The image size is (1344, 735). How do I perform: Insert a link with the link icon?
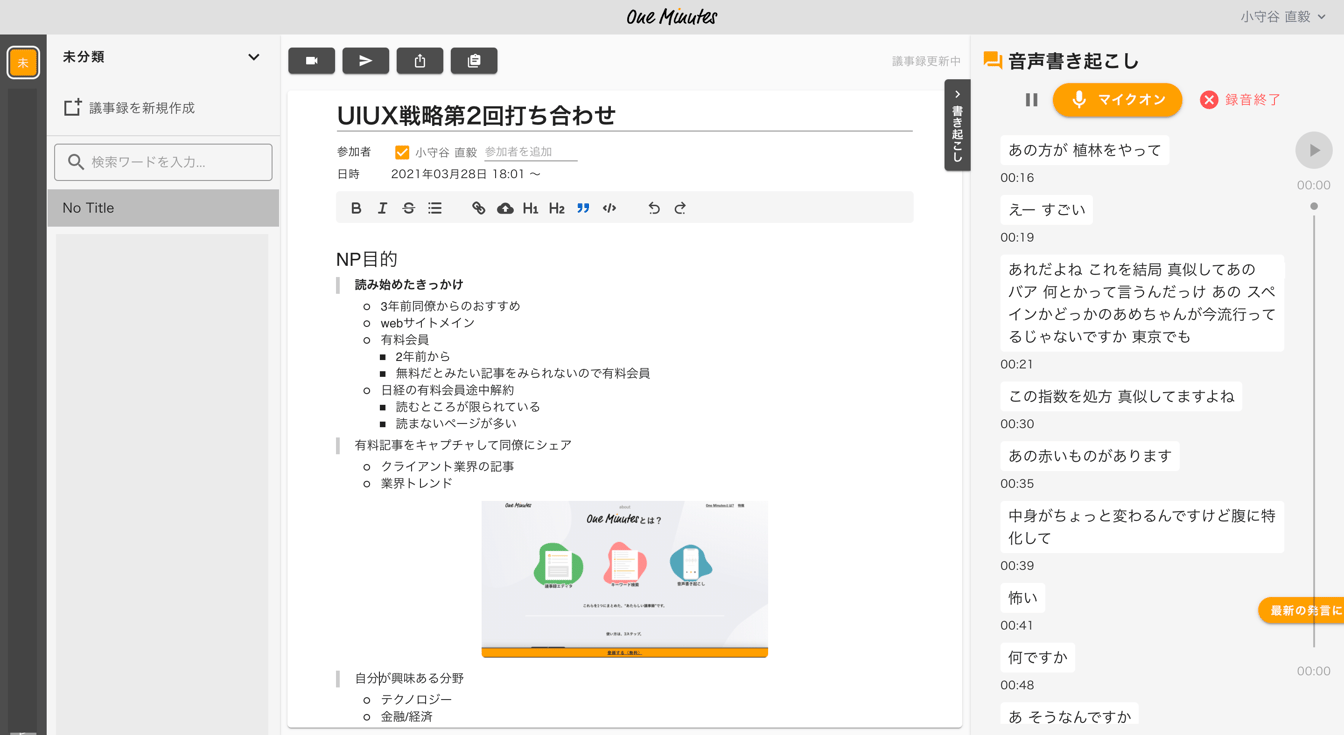coord(478,208)
